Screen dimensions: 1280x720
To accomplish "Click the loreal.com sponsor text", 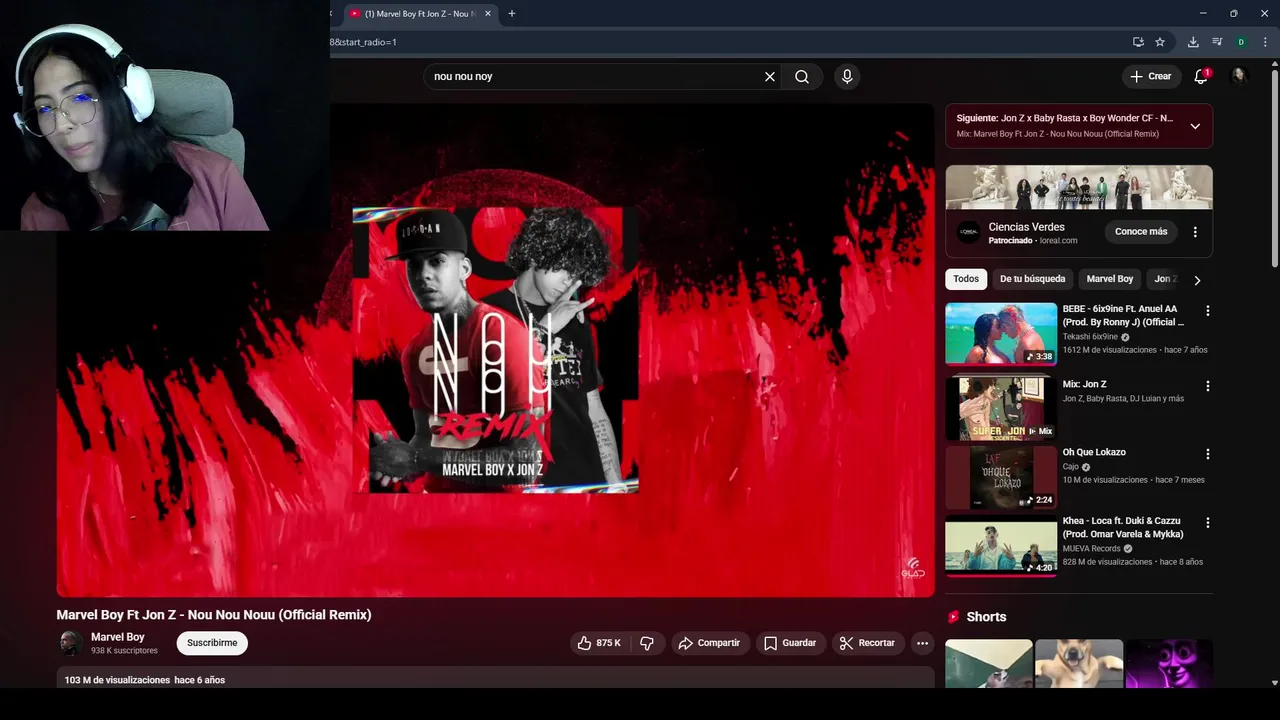I will click(1058, 241).
